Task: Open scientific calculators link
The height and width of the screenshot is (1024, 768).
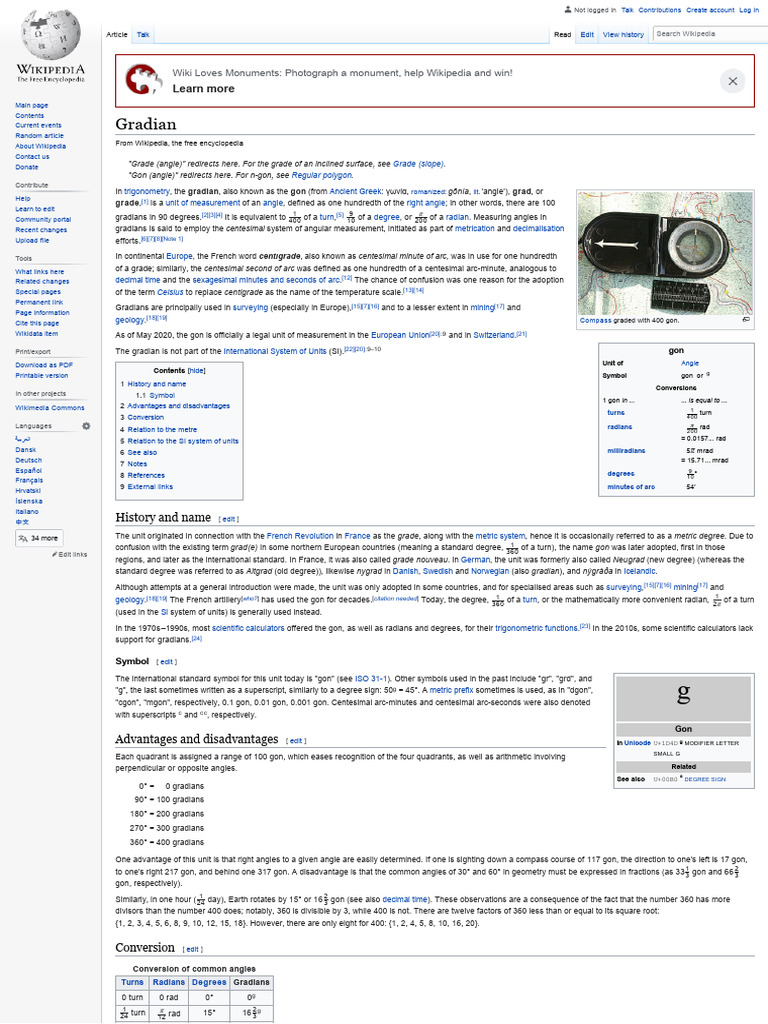Action: 248,628
